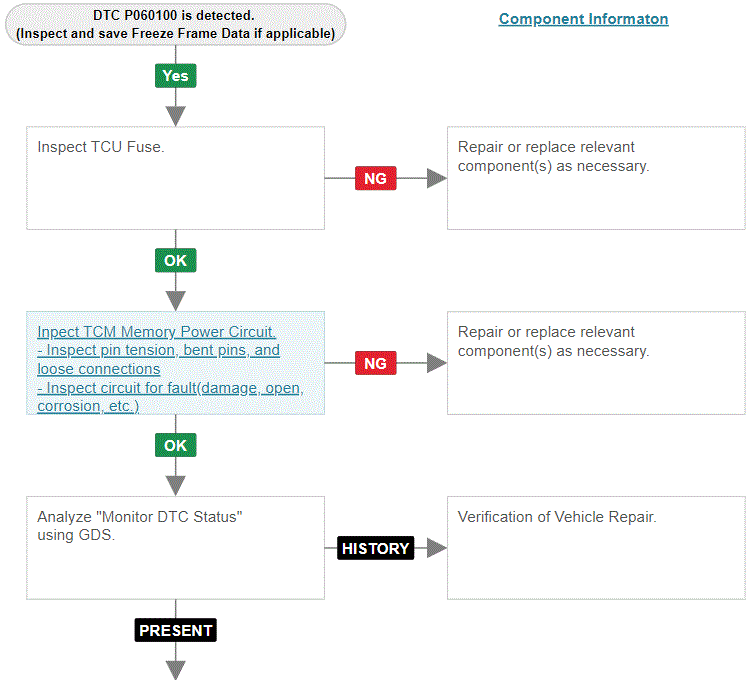754x684 pixels.
Task: Select the black HISTORY badge
Action: [375, 548]
